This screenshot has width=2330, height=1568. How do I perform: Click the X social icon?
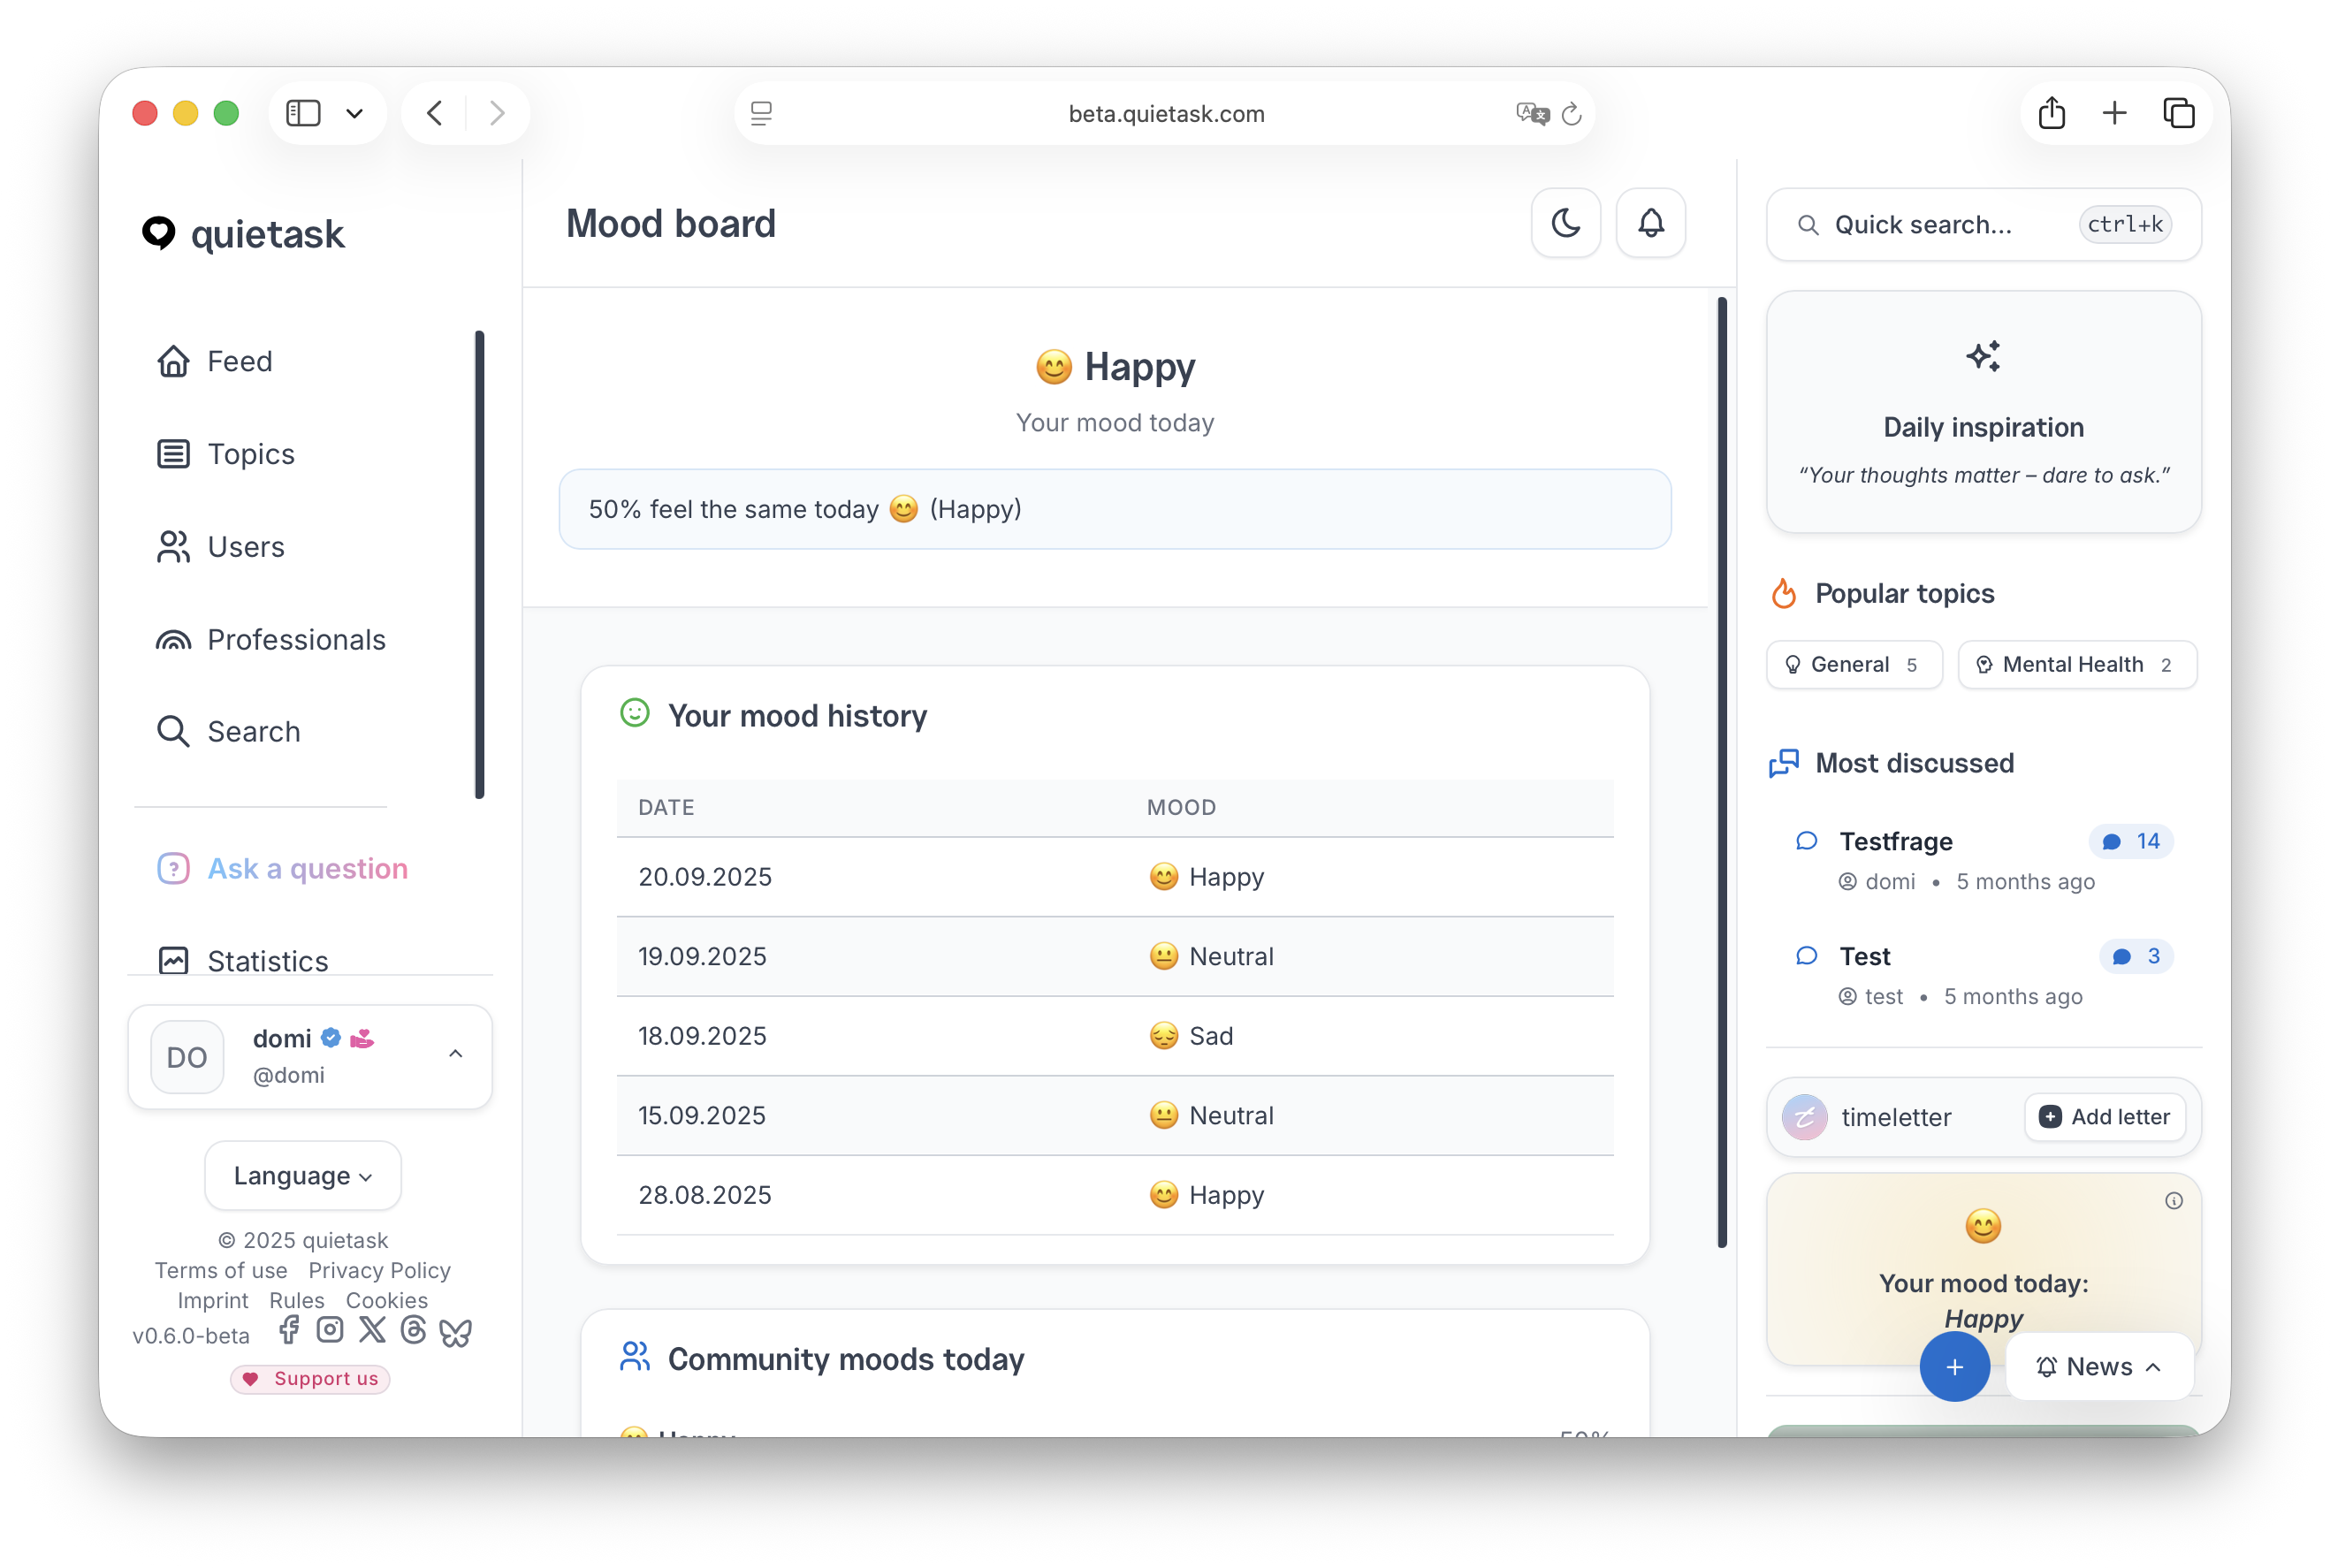tap(372, 1330)
